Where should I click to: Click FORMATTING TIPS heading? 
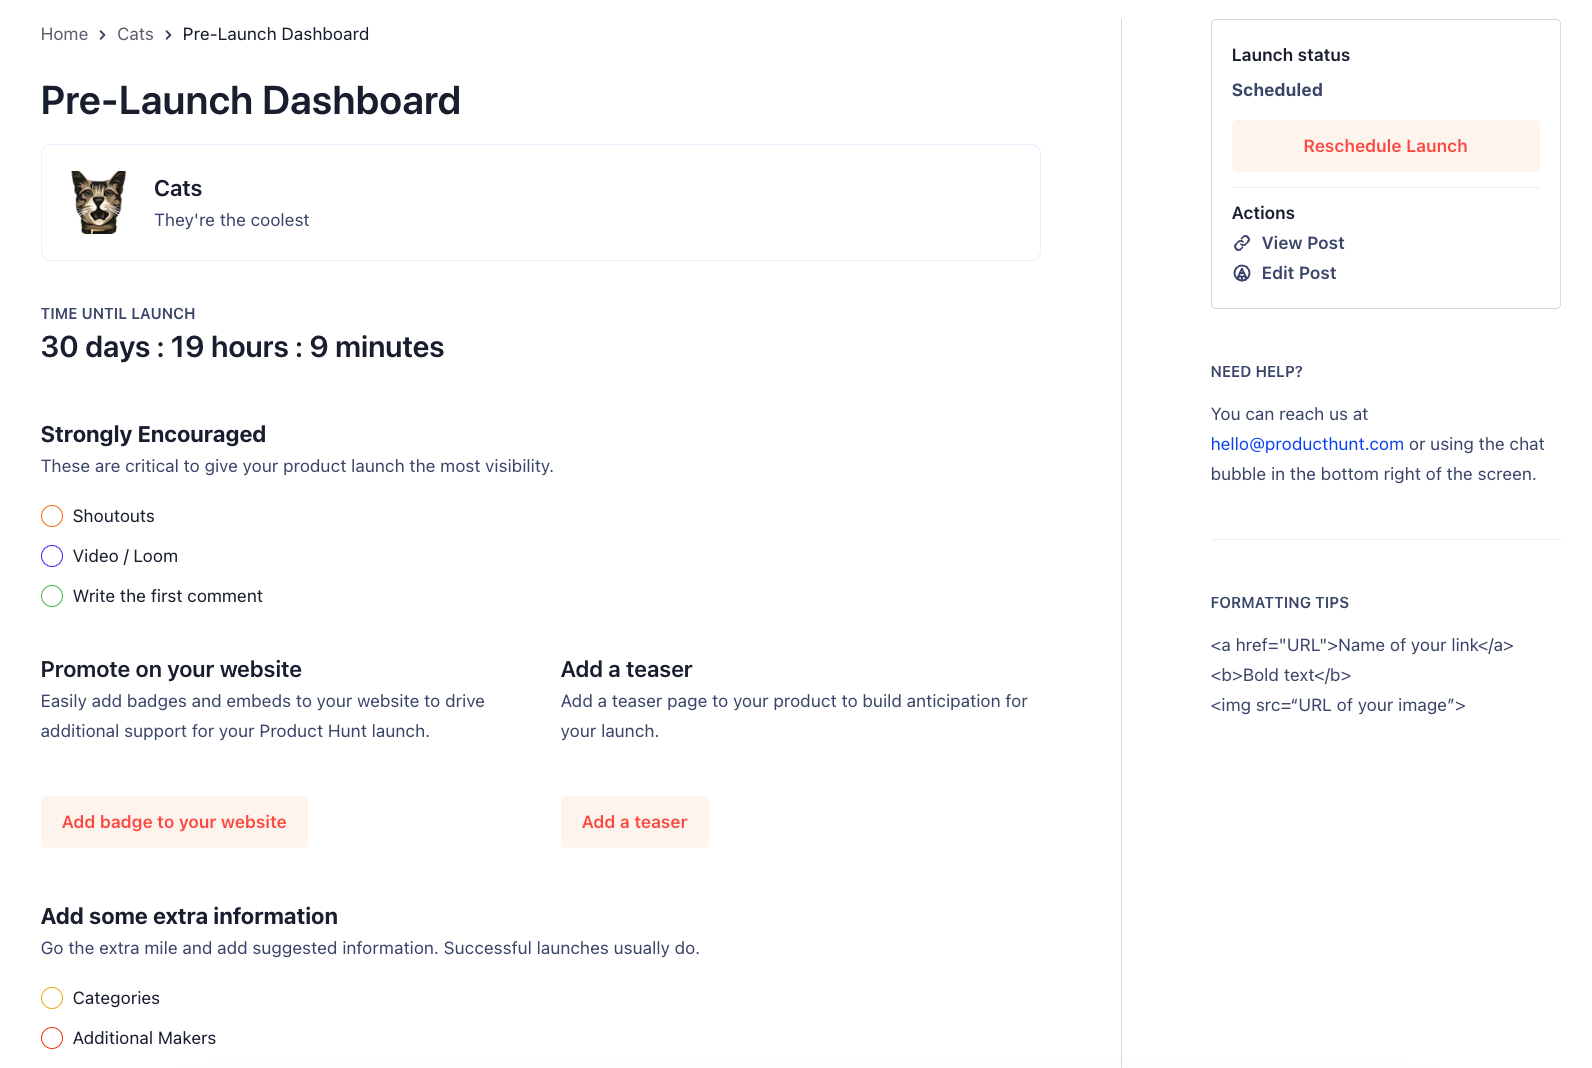(x=1280, y=603)
